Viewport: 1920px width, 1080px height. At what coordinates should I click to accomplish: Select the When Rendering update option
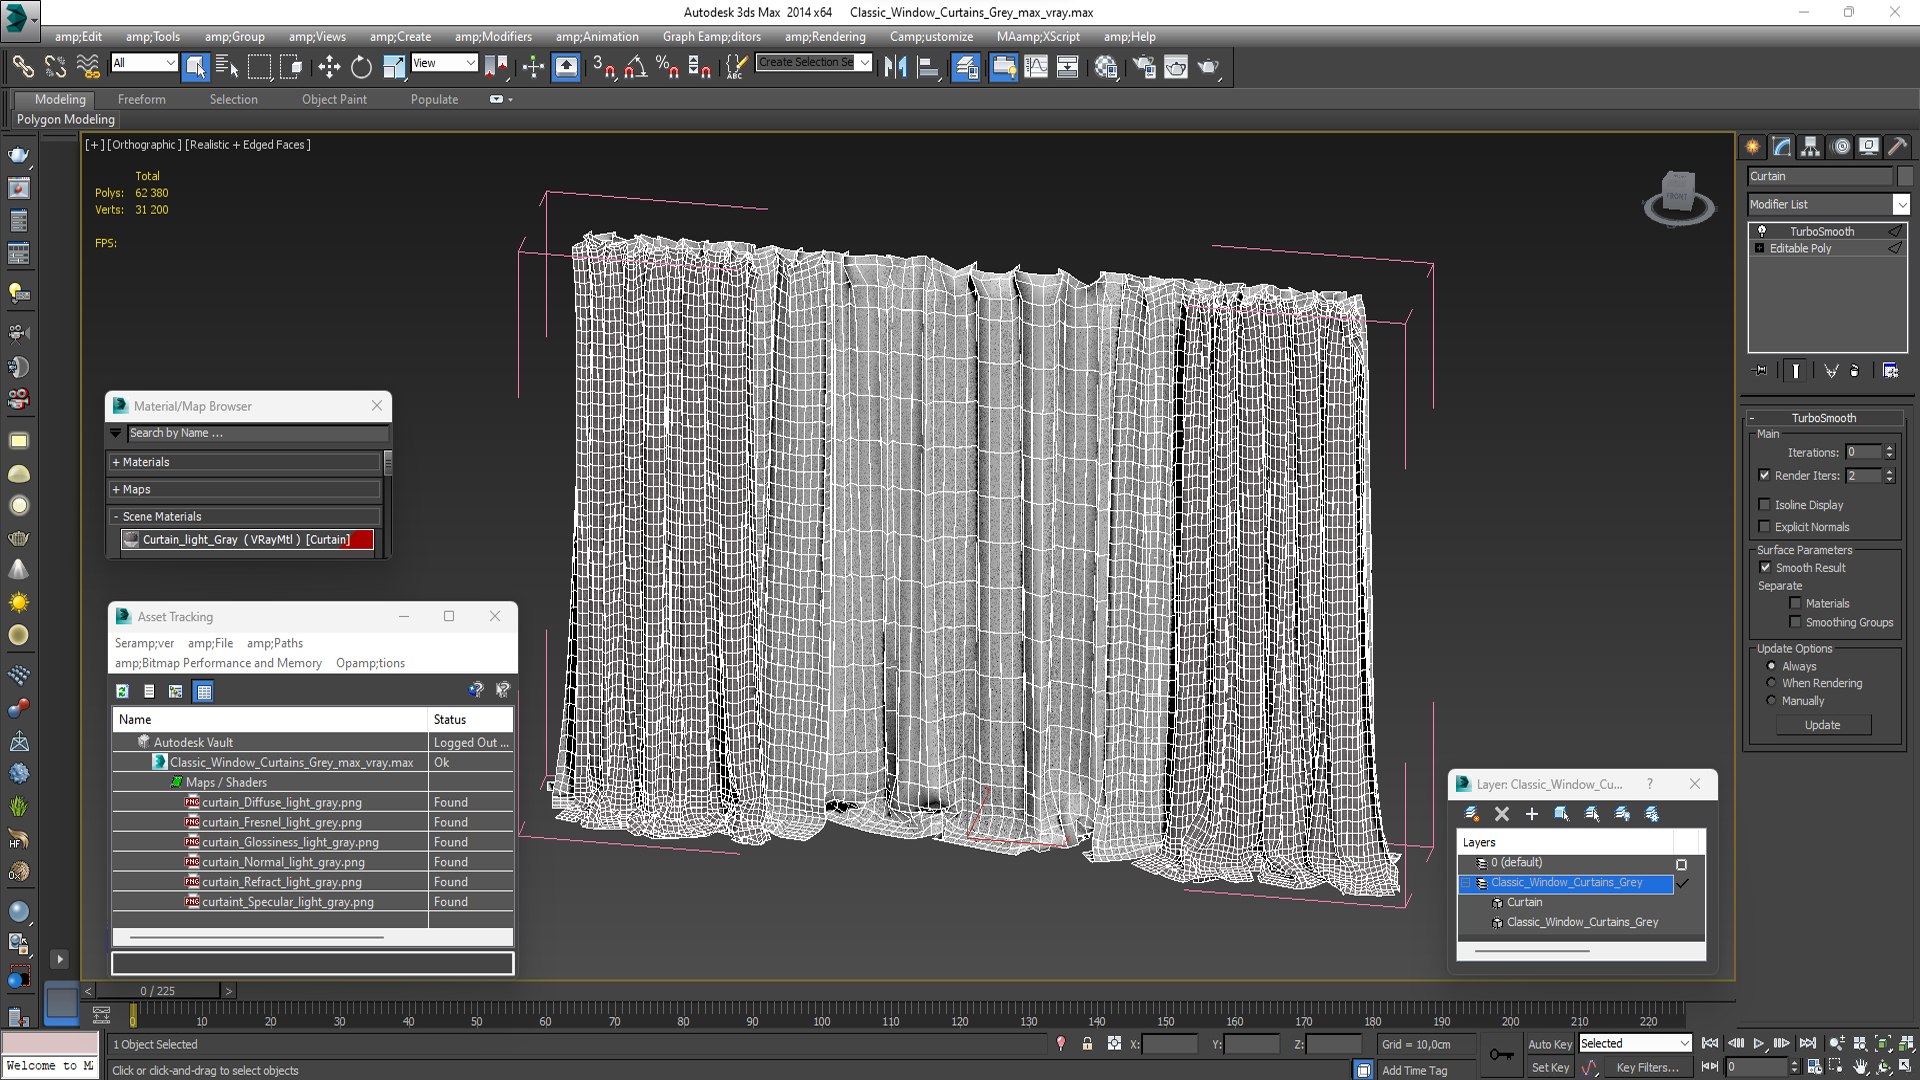coord(1771,683)
